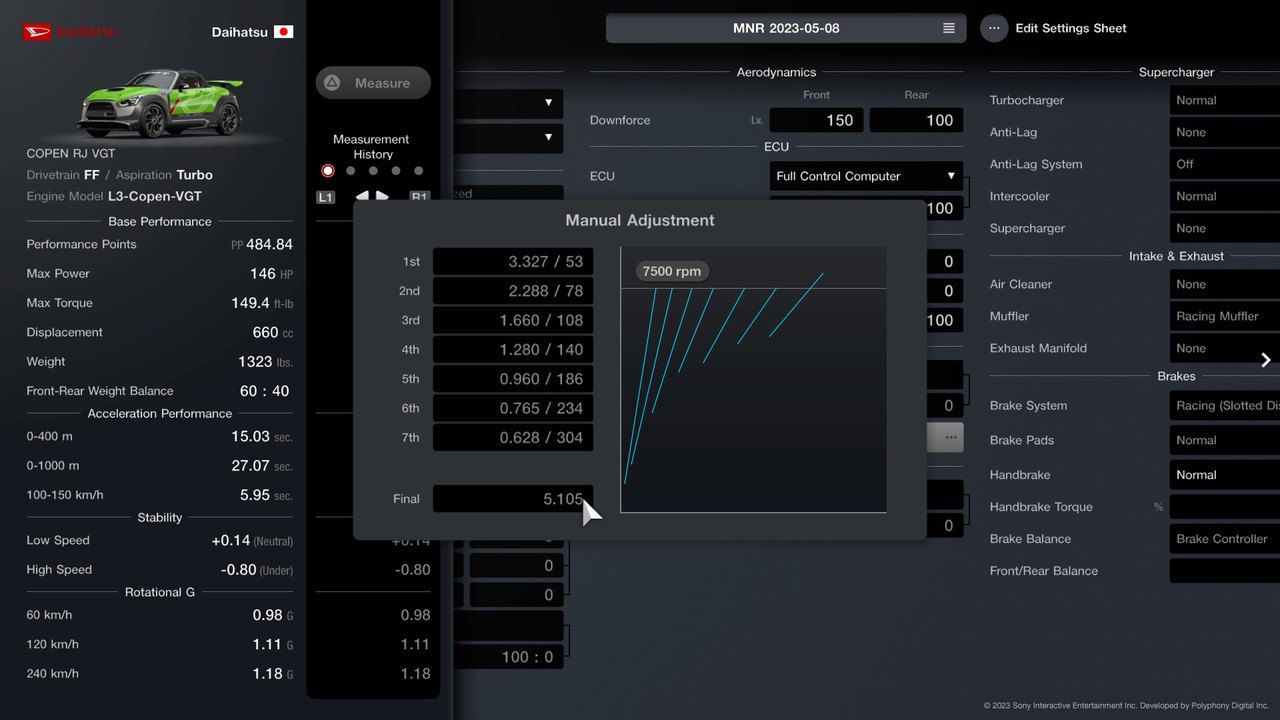This screenshot has width=1280, height=720.
Task: Open the ECU Full Control Computer dropdown
Action: (866, 176)
